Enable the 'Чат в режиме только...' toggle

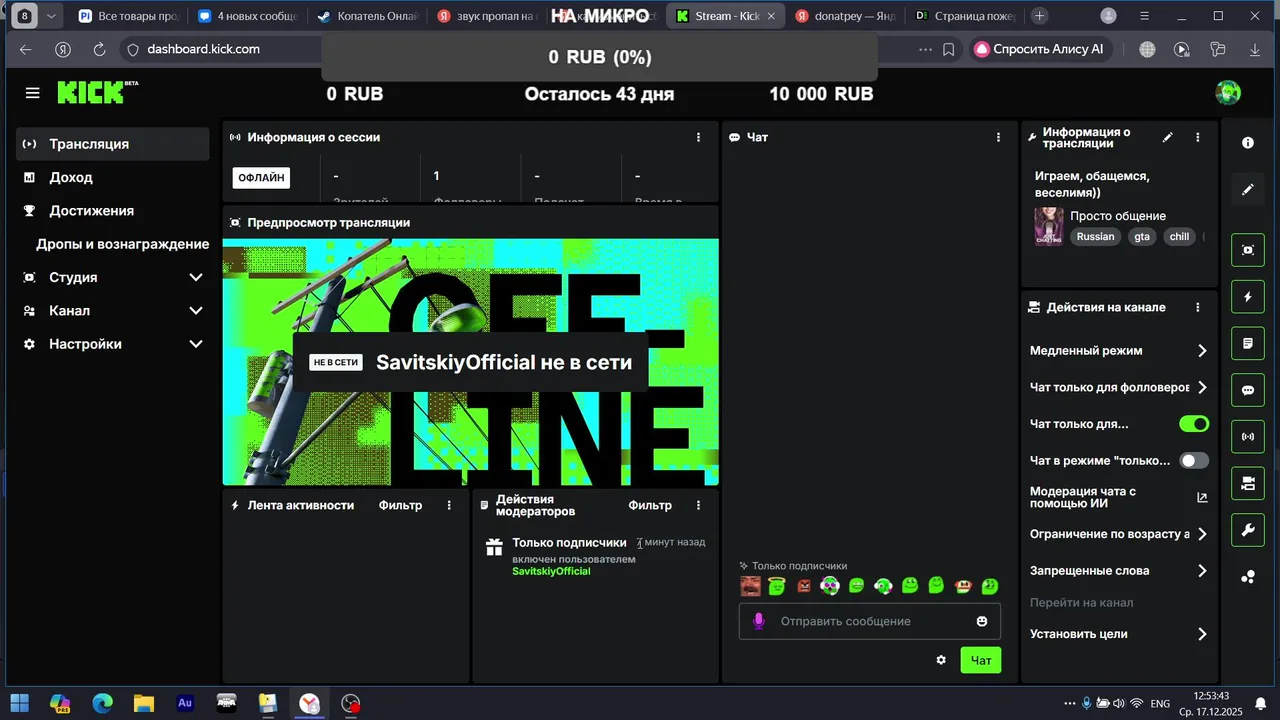pyautogui.click(x=1194, y=461)
